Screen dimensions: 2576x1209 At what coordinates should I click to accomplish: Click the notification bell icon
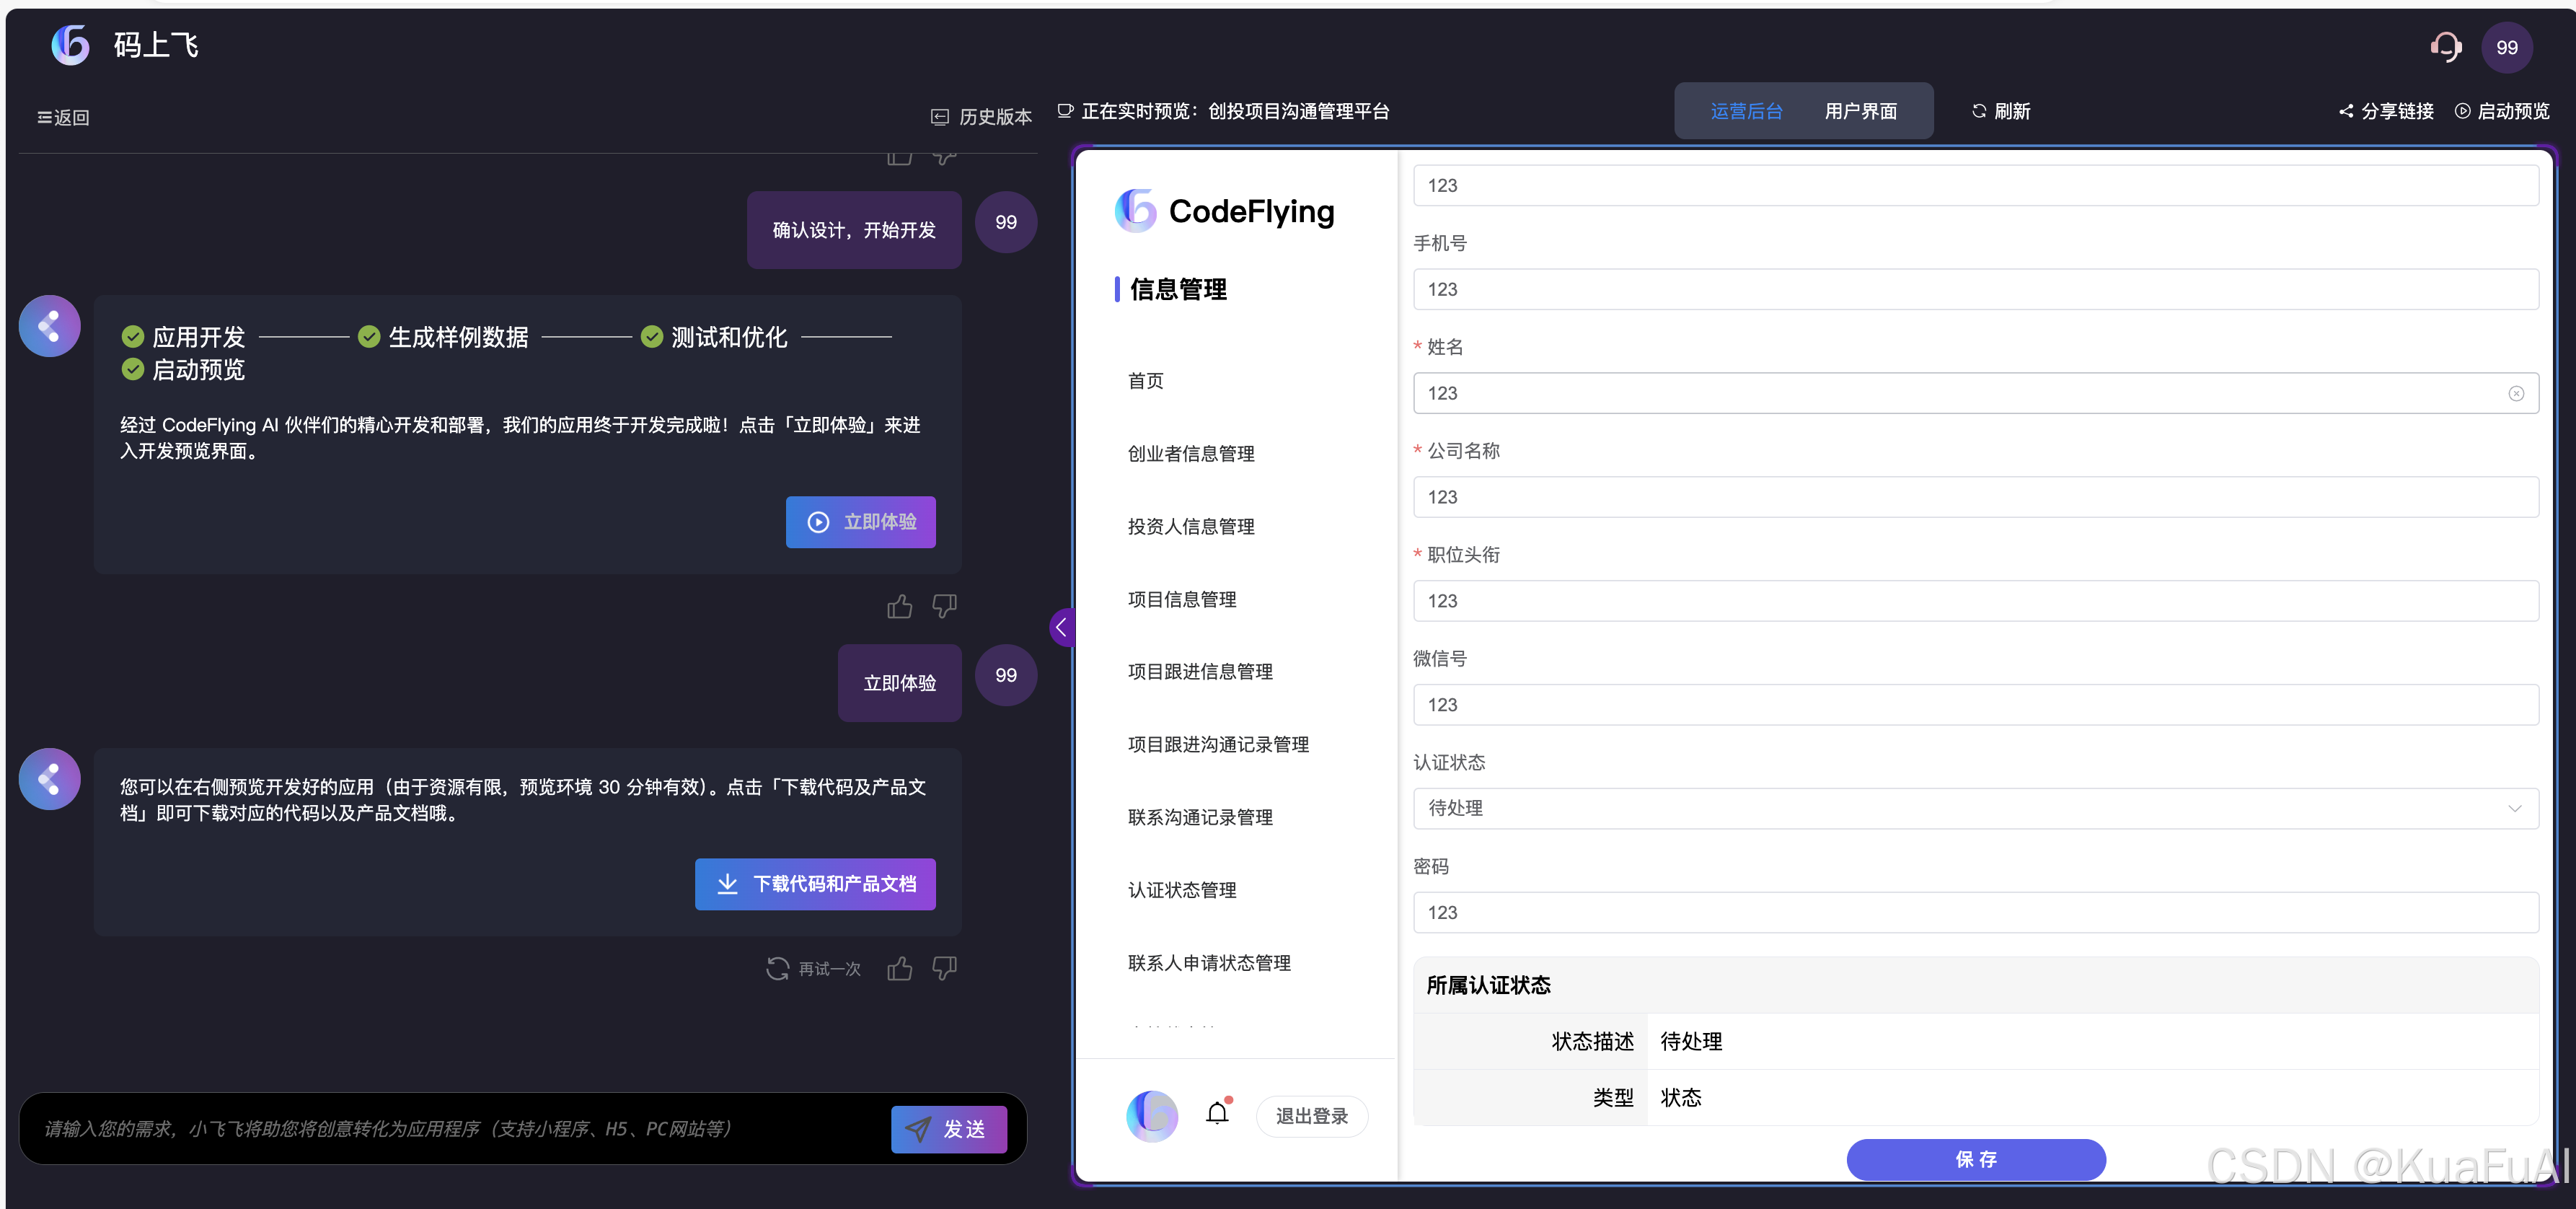(1216, 1114)
